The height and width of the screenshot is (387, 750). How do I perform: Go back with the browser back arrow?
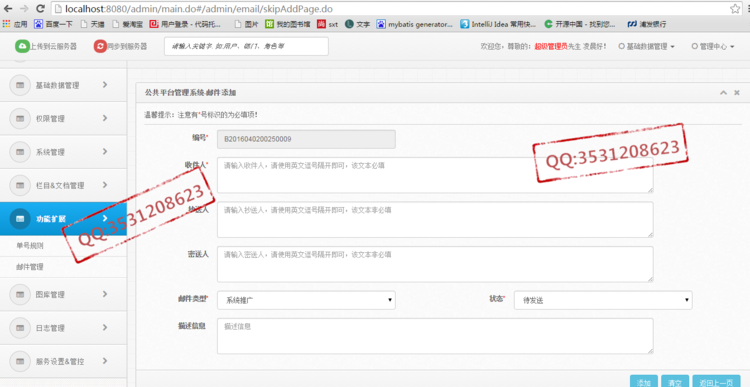(x=8, y=9)
